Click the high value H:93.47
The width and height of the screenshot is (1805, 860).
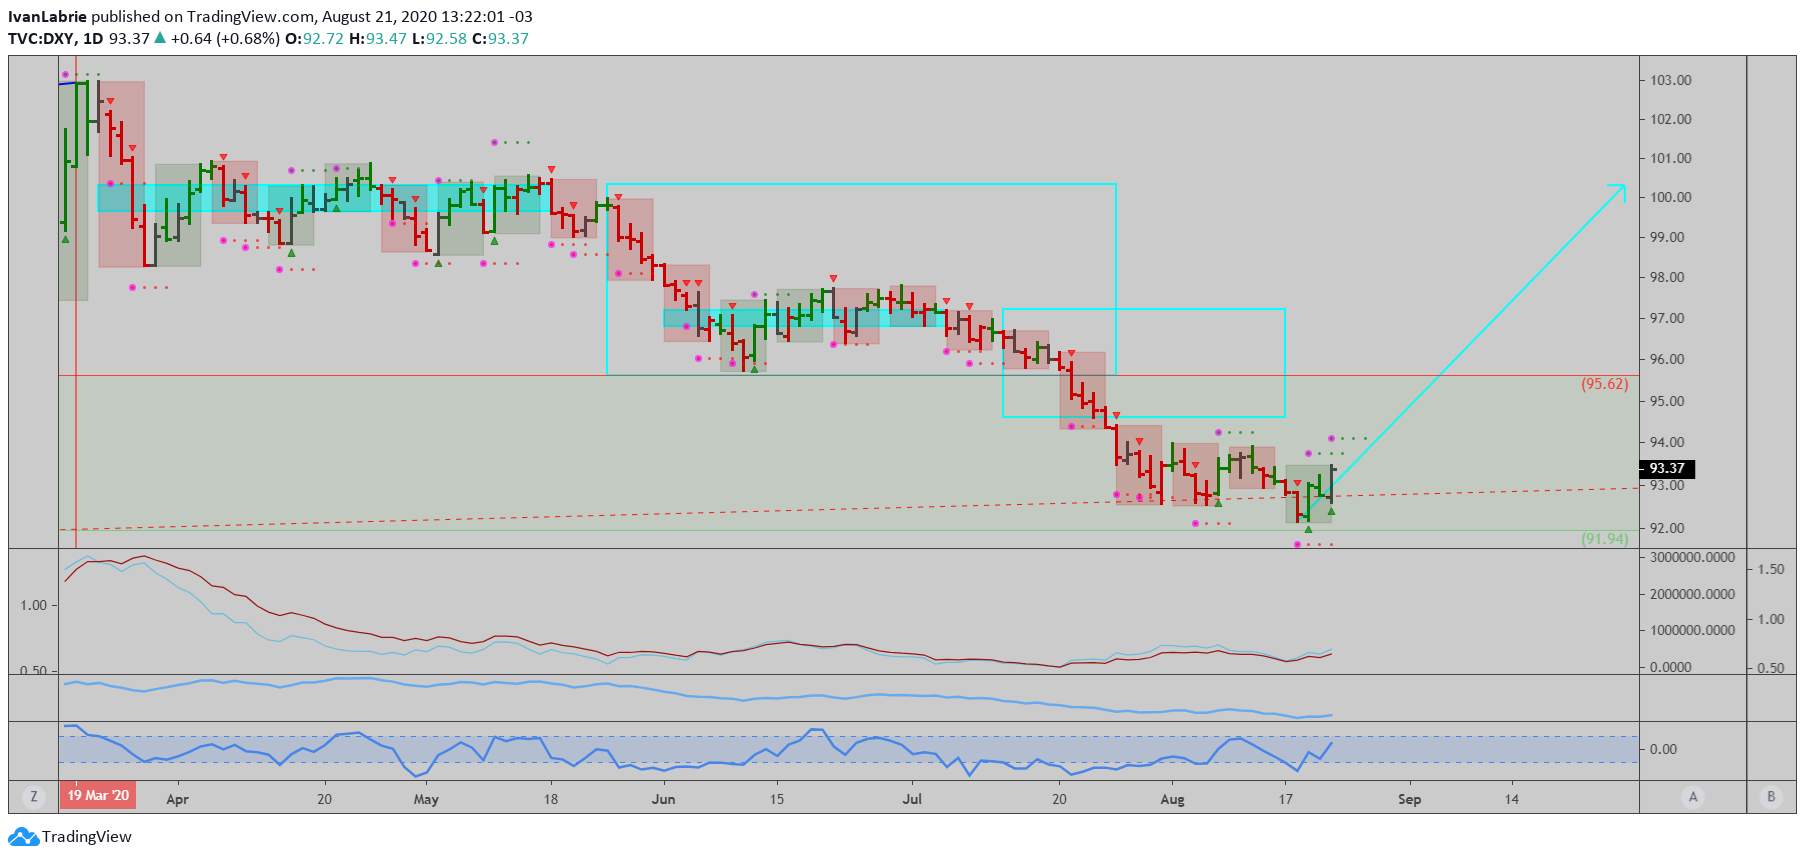[378, 38]
